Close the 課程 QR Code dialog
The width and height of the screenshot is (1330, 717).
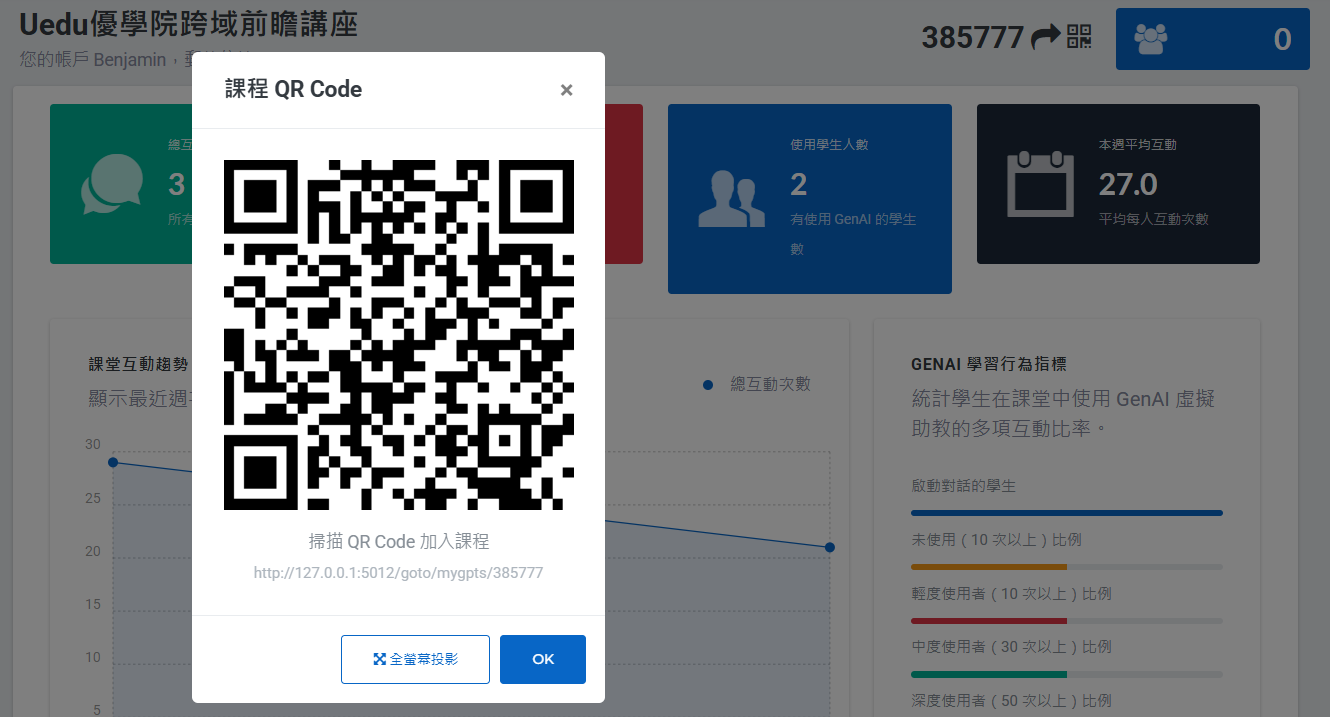coord(566,89)
